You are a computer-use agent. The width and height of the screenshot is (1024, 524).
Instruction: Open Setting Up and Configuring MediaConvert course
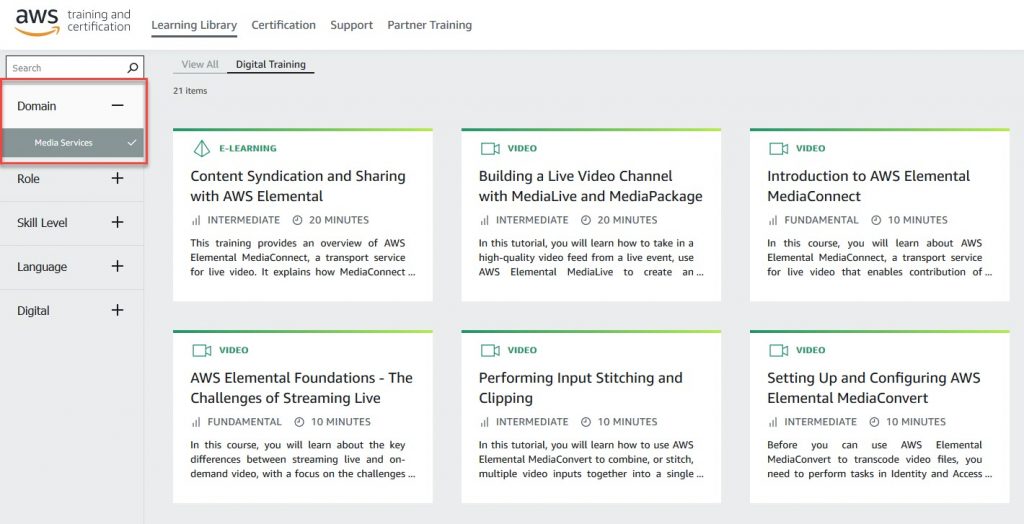point(874,388)
